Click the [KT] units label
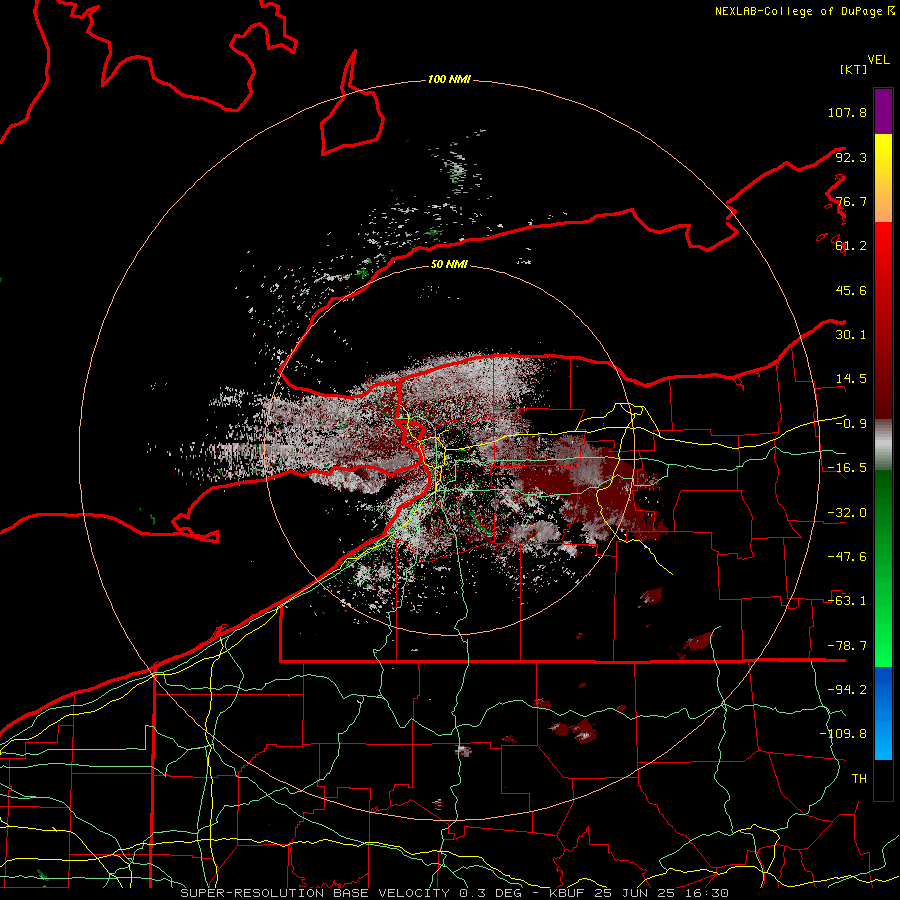 [x=854, y=69]
